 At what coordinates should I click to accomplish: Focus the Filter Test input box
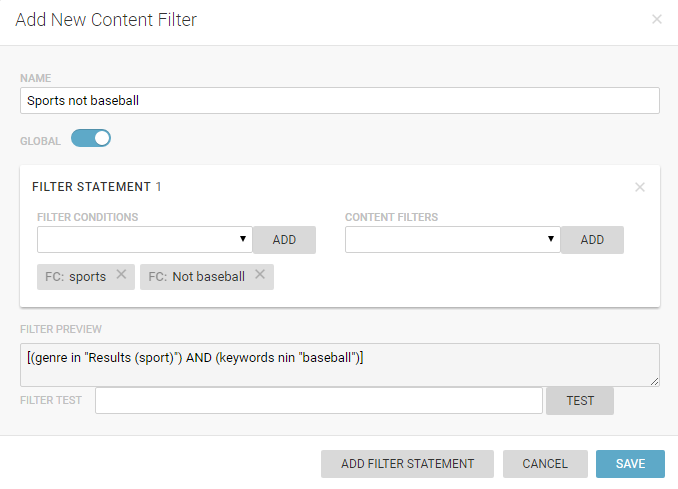[x=319, y=401]
